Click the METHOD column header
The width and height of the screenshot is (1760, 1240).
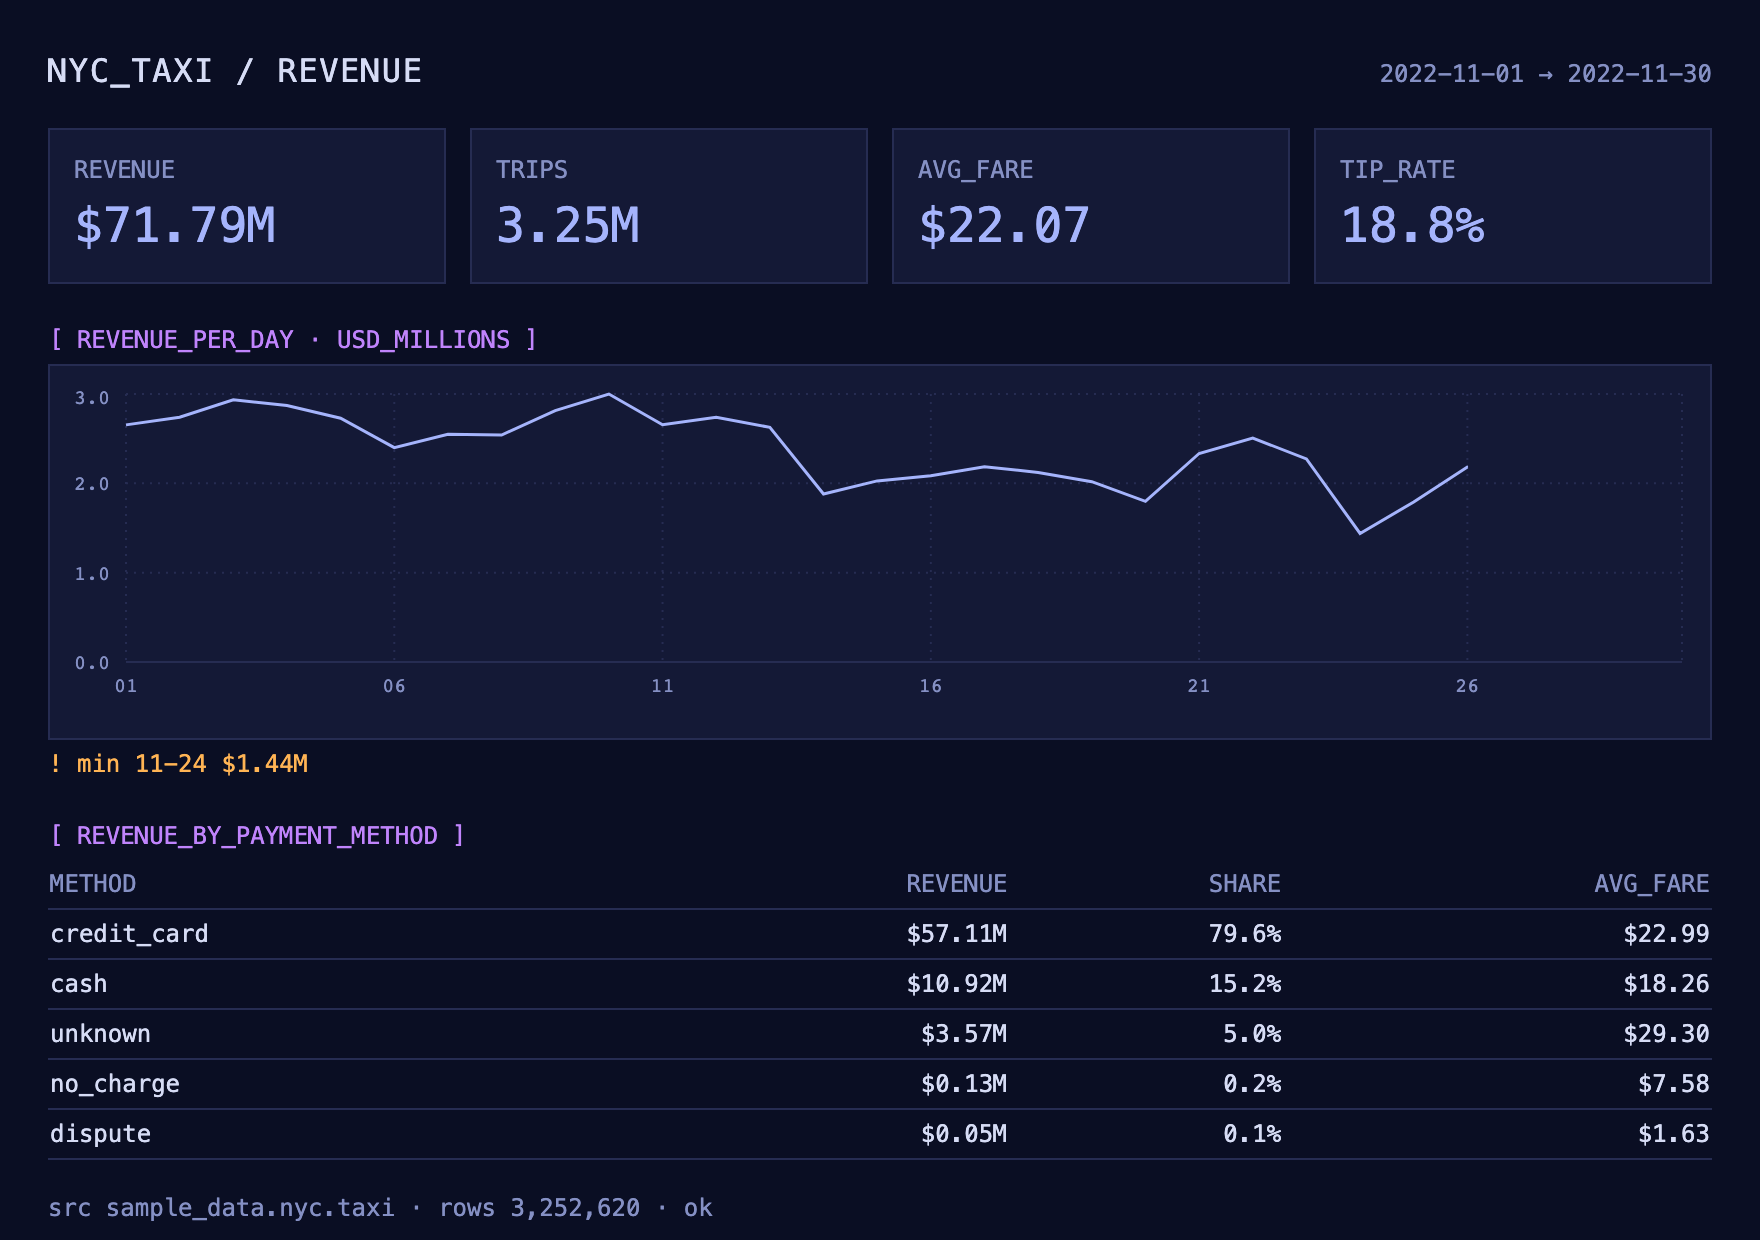pyautogui.click(x=93, y=884)
